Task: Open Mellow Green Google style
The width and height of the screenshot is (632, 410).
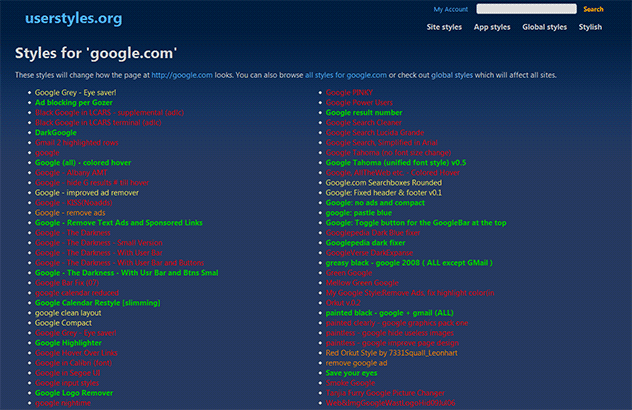Action: 362,283
